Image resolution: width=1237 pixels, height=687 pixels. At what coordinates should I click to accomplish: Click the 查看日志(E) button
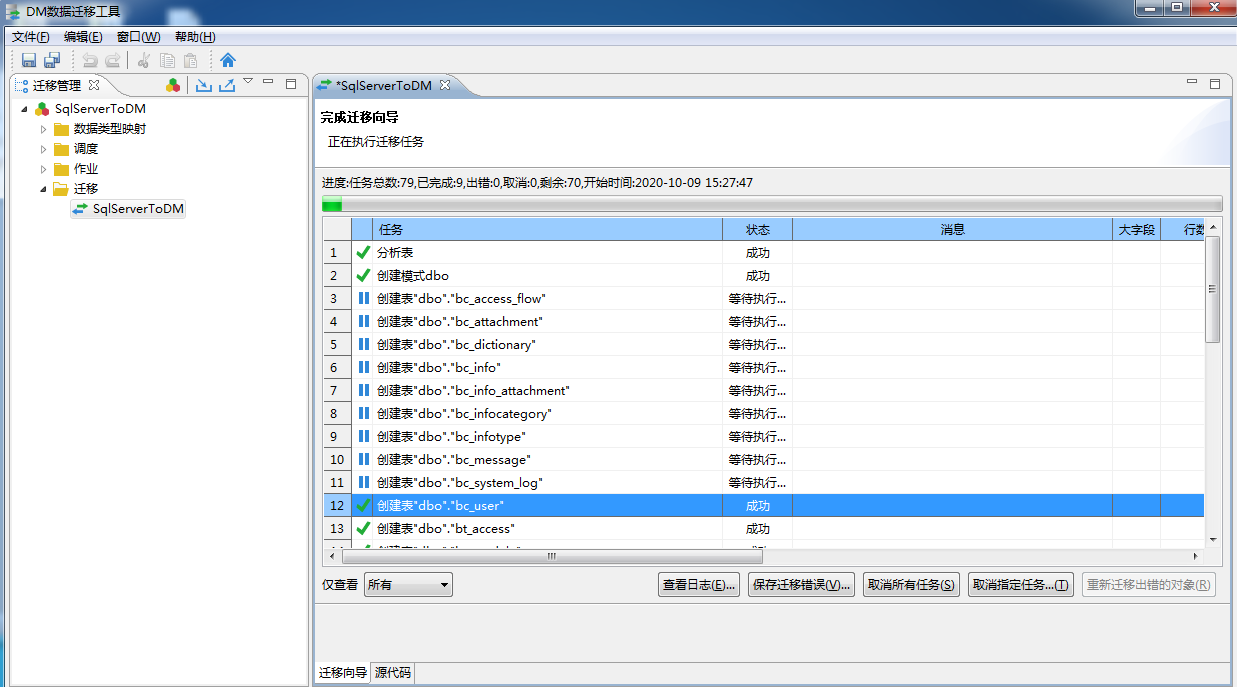[698, 584]
